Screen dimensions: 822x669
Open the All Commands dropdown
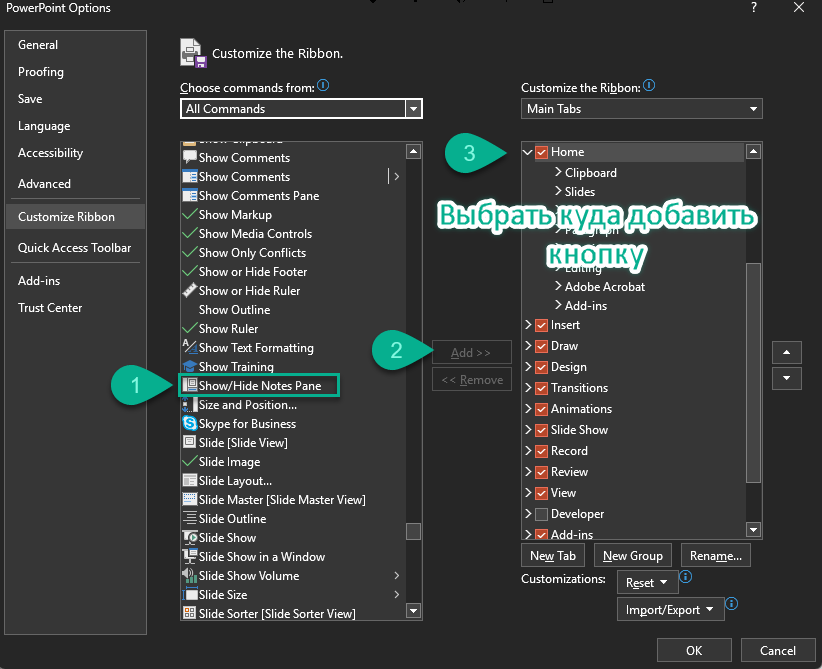(301, 109)
